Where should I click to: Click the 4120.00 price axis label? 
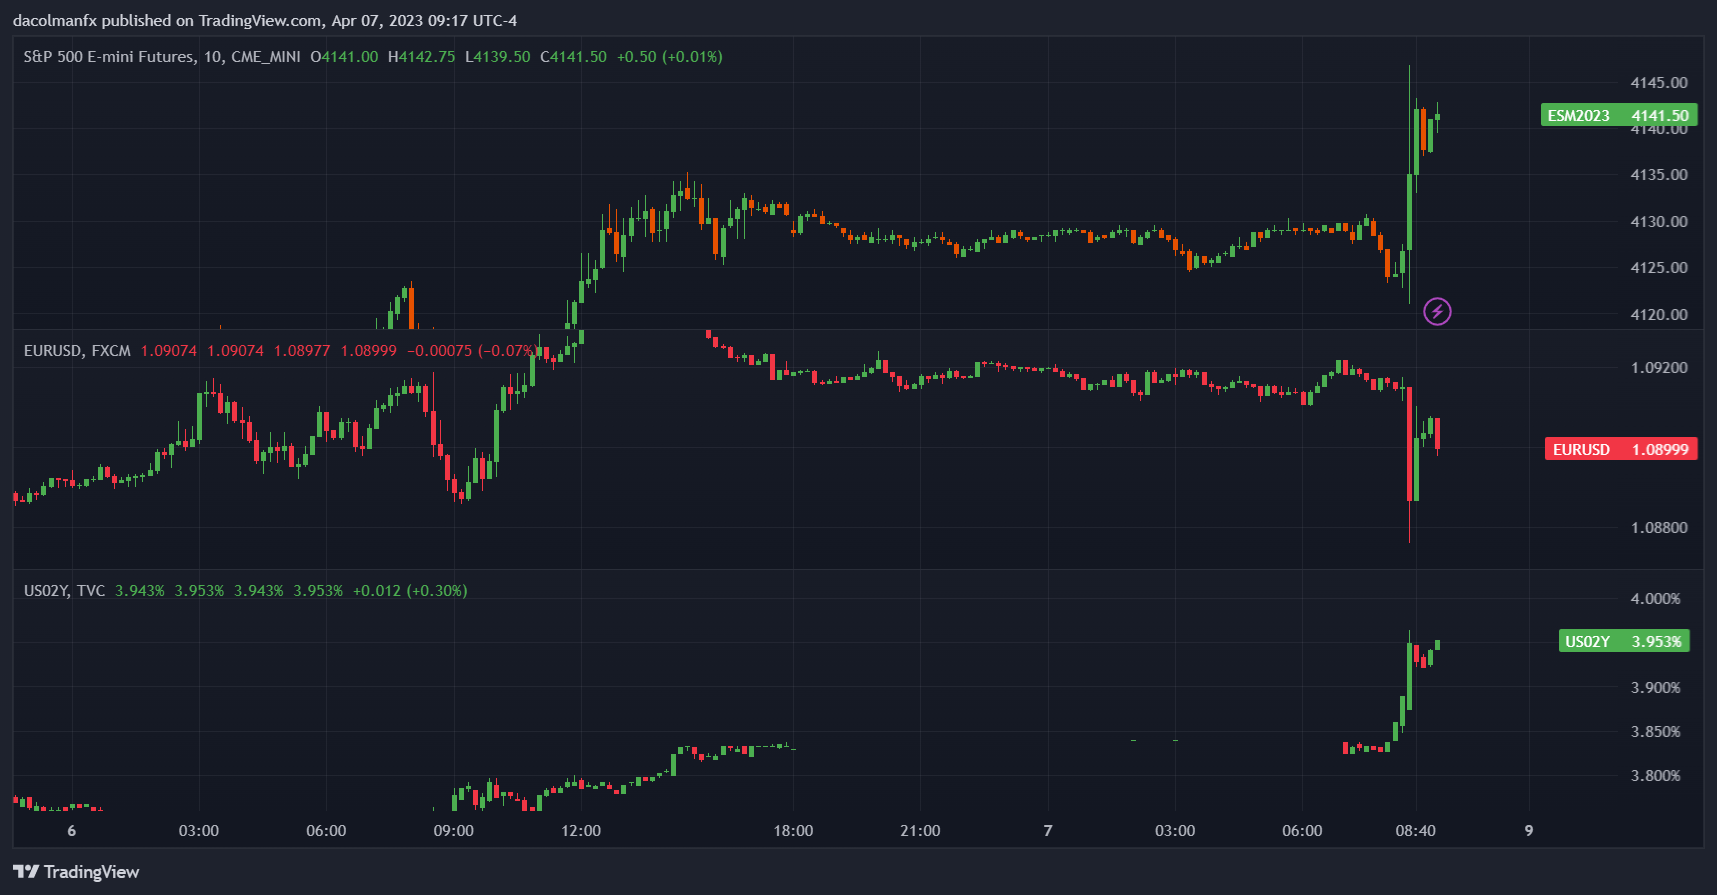coord(1658,315)
